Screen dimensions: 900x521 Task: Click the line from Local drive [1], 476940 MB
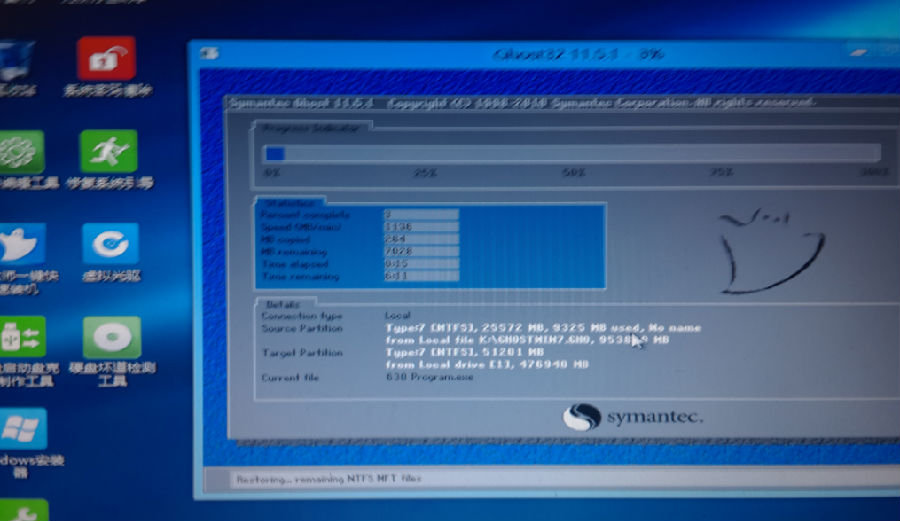coord(487,364)
